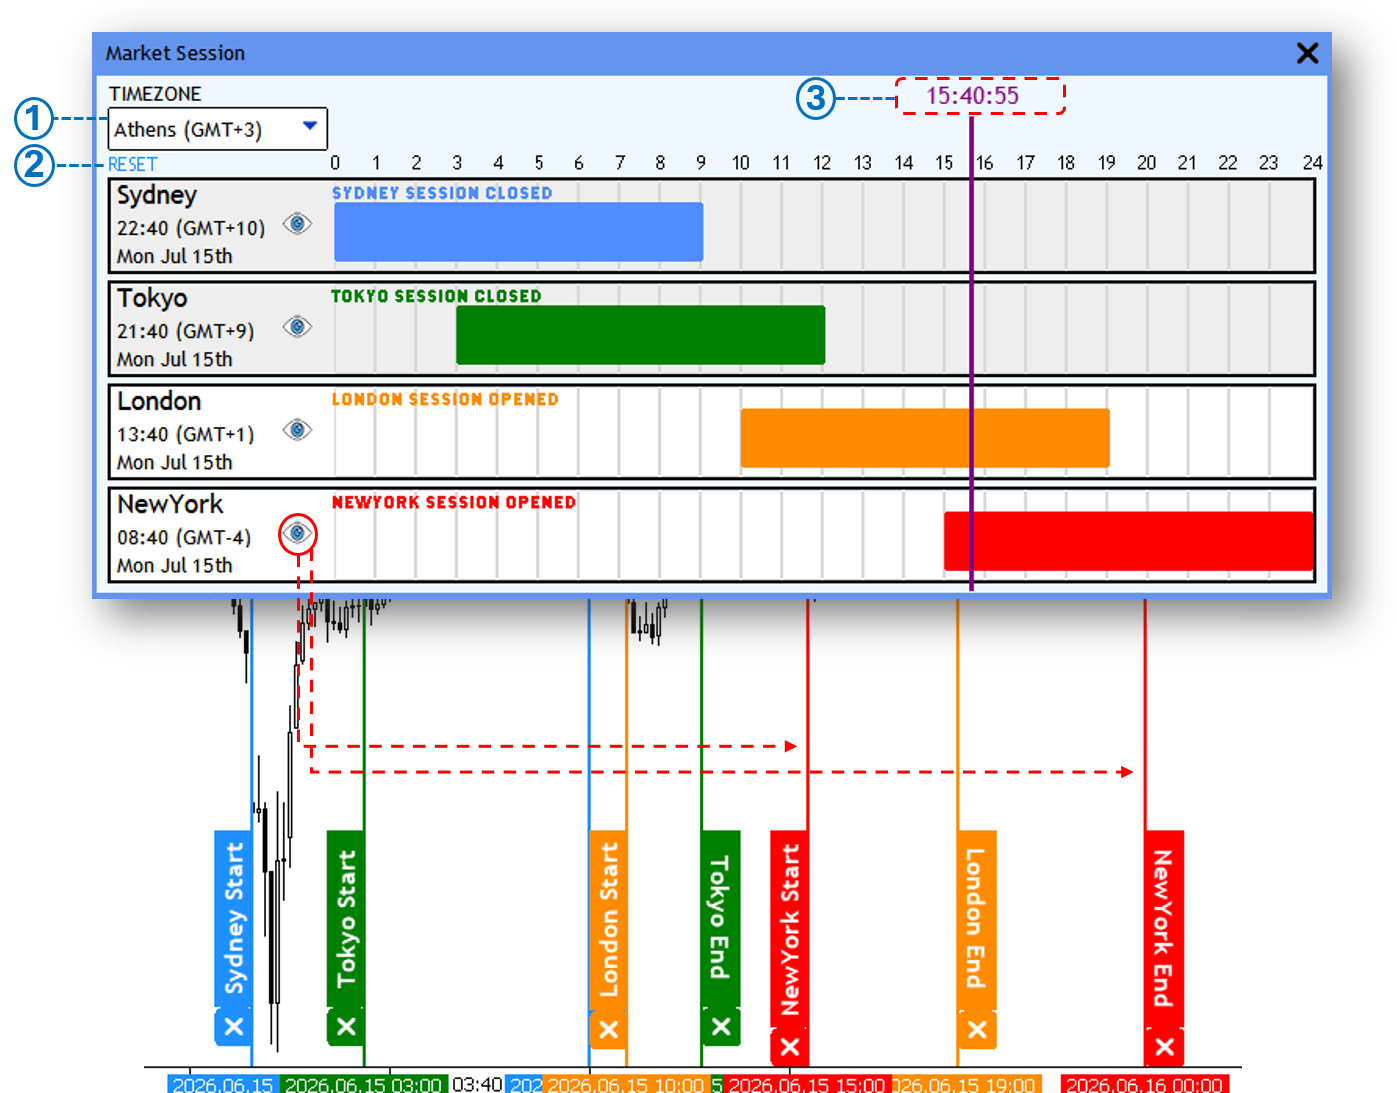Click the green Tokyo session bar

pyautogui.click(x=640, y=335)
